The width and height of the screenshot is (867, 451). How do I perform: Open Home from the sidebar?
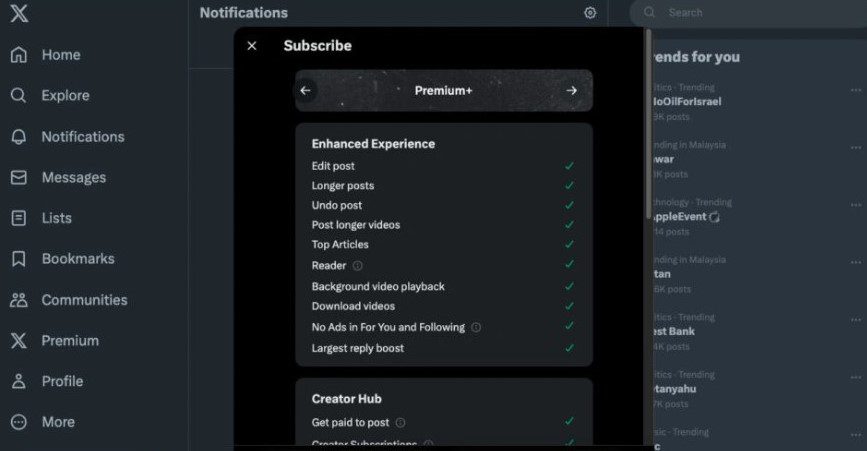click(x=45, y=55)
